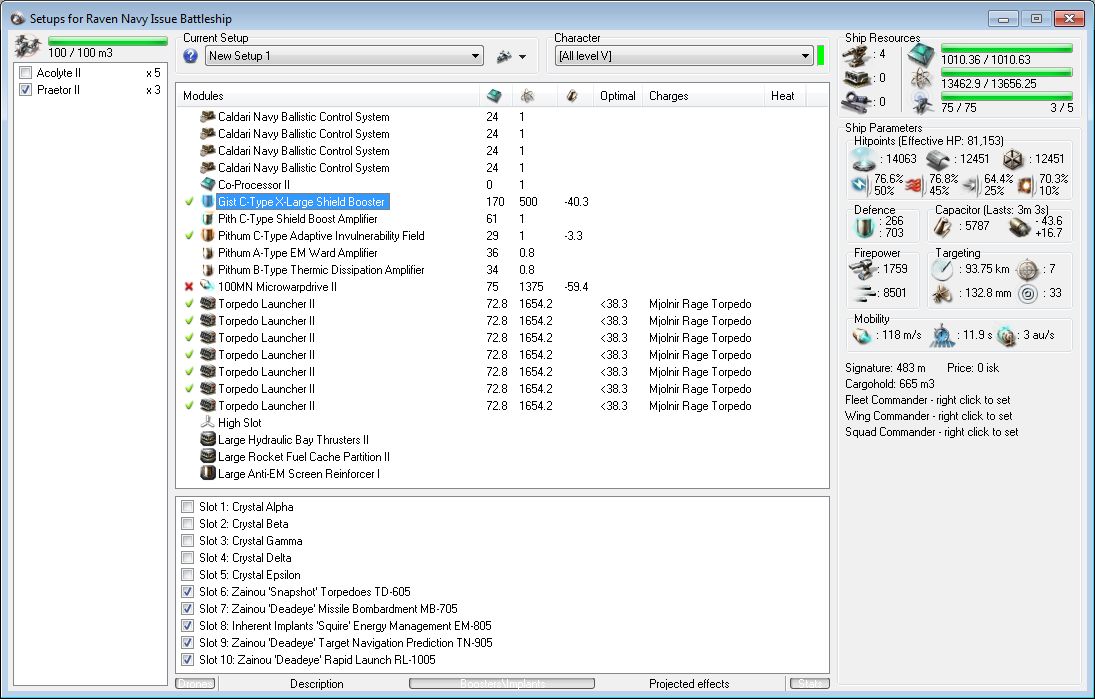Switch to the Projected effects tab
Image resolution: width=1095 pixels, height=699 pixels.
click(x=689, y=684)
